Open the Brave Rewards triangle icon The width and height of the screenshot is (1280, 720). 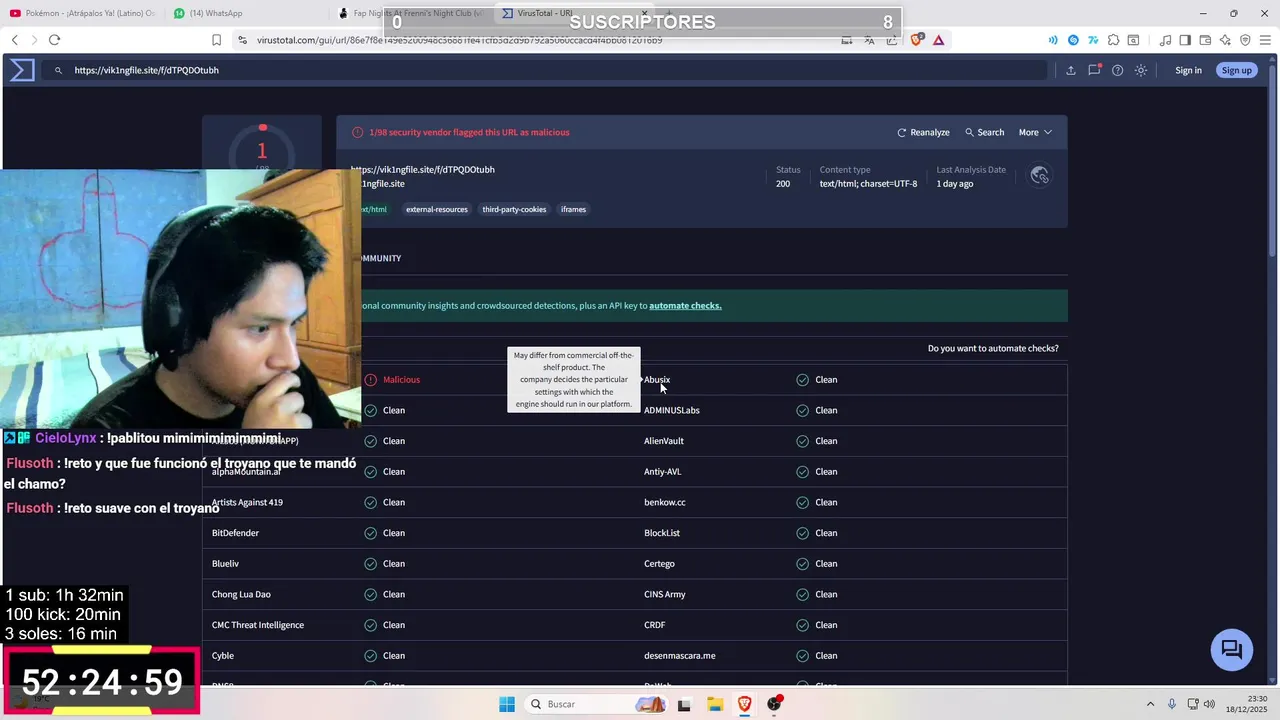[938, 40]
